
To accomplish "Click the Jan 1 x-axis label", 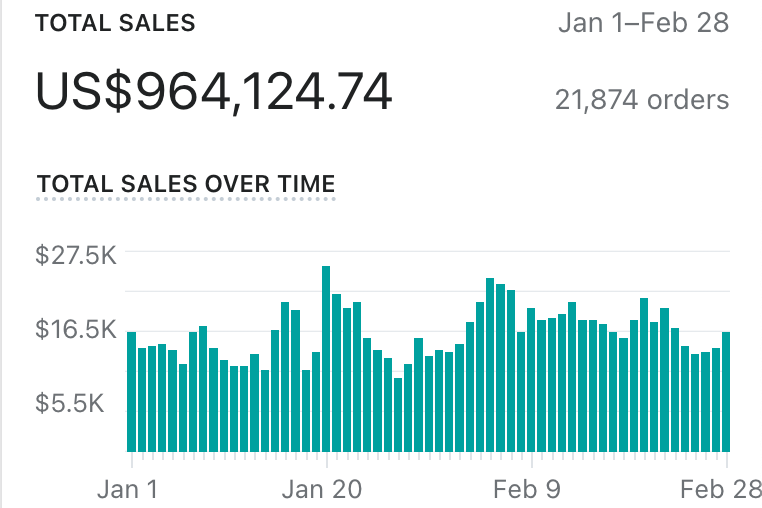I will (126, 490).
